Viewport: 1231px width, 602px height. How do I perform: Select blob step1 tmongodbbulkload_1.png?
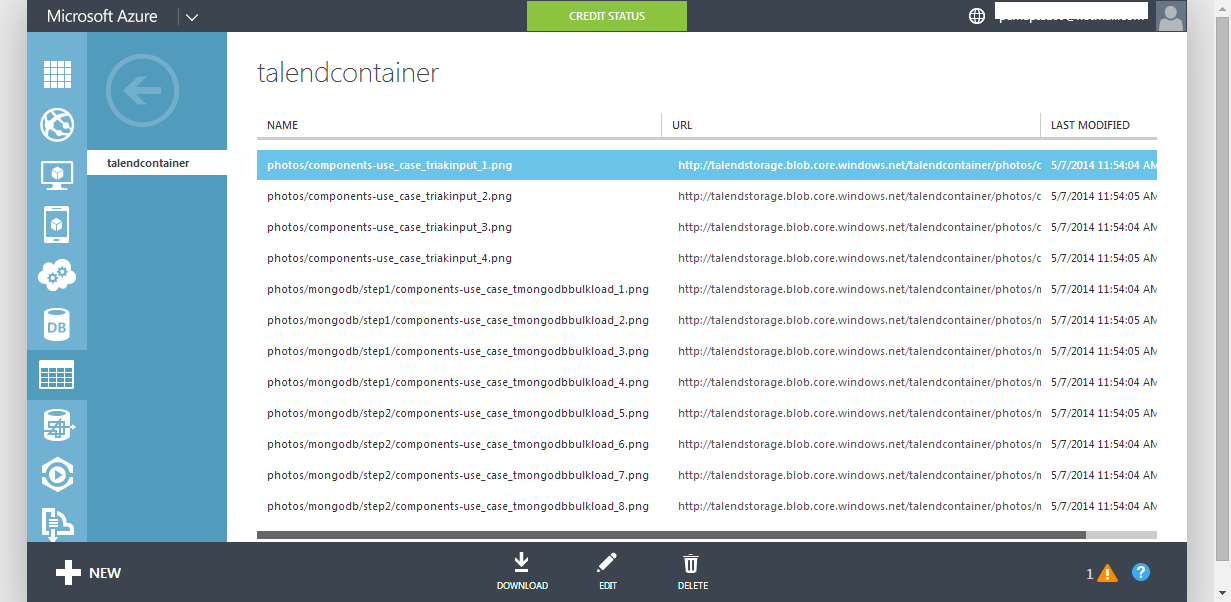coord(458,289)
